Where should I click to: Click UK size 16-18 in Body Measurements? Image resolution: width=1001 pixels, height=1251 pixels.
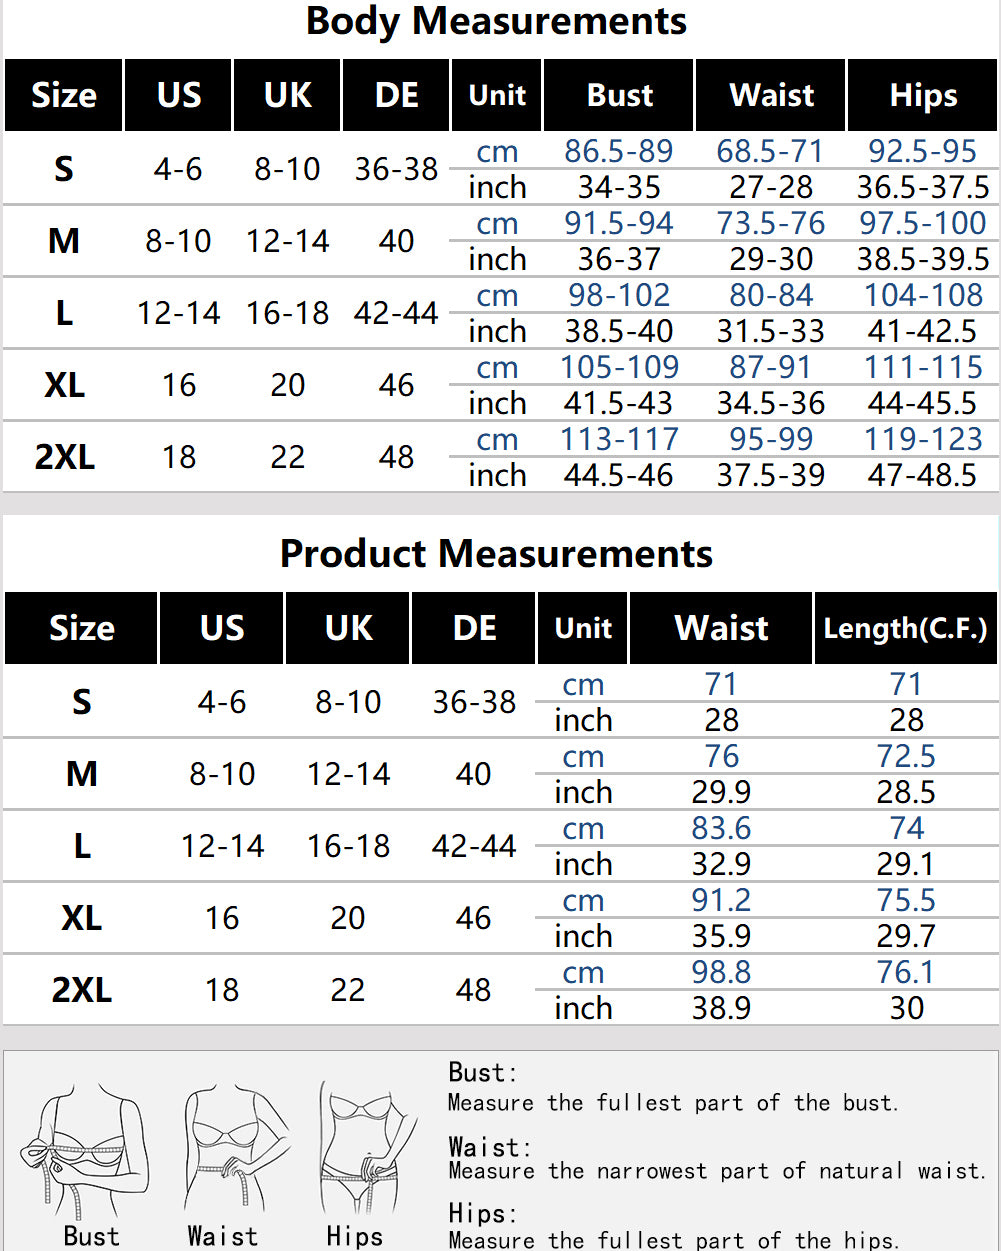pyautogui.click(x=288, y=313)
